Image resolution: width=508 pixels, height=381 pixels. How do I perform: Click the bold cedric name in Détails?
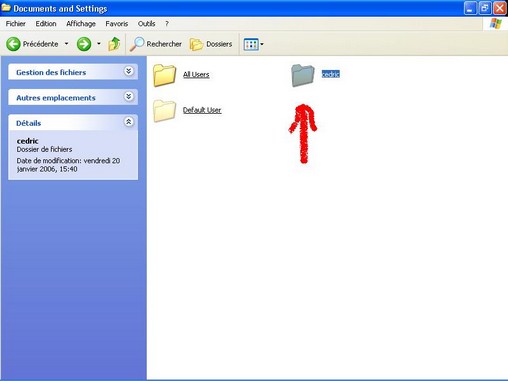click(x=27, y=141)
